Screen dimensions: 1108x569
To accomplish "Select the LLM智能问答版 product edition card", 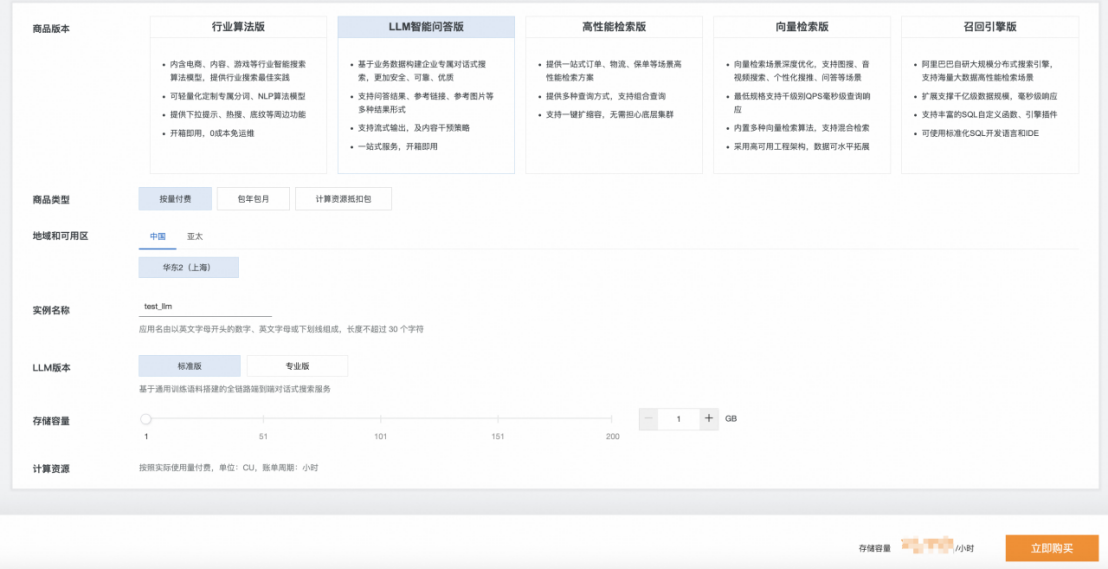I will [426, 95].
